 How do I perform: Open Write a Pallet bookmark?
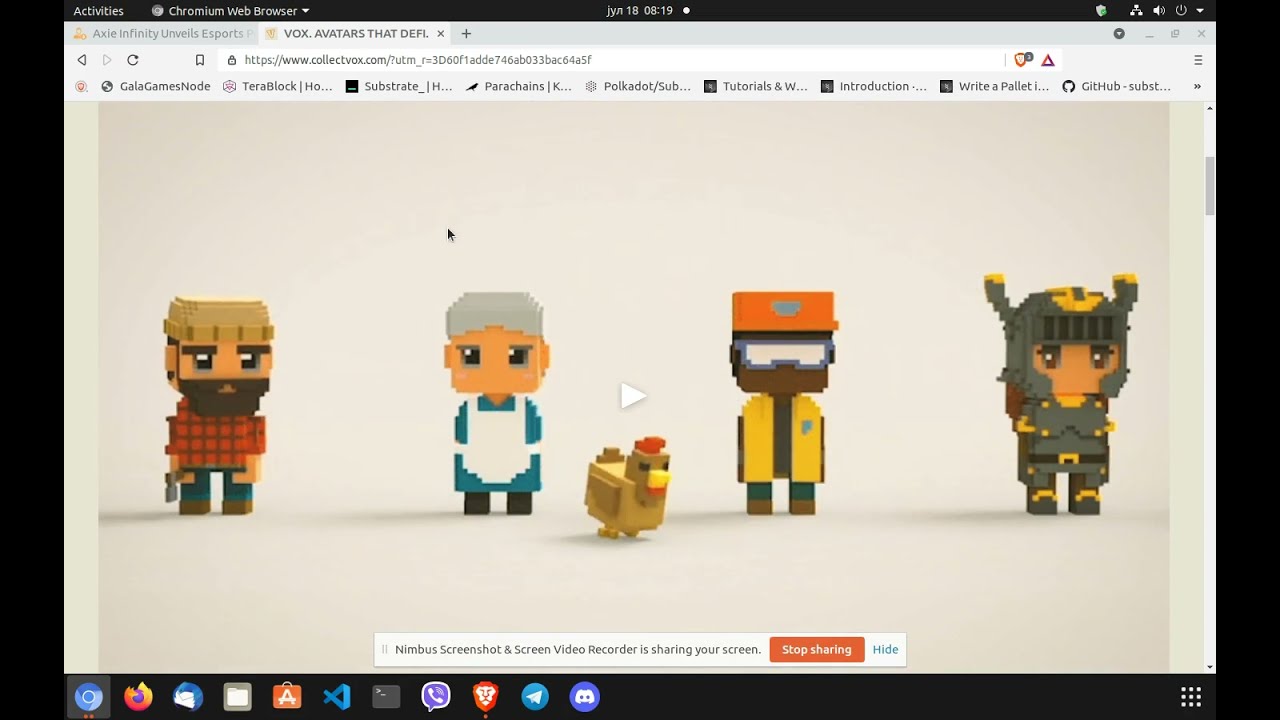(995, 86)
